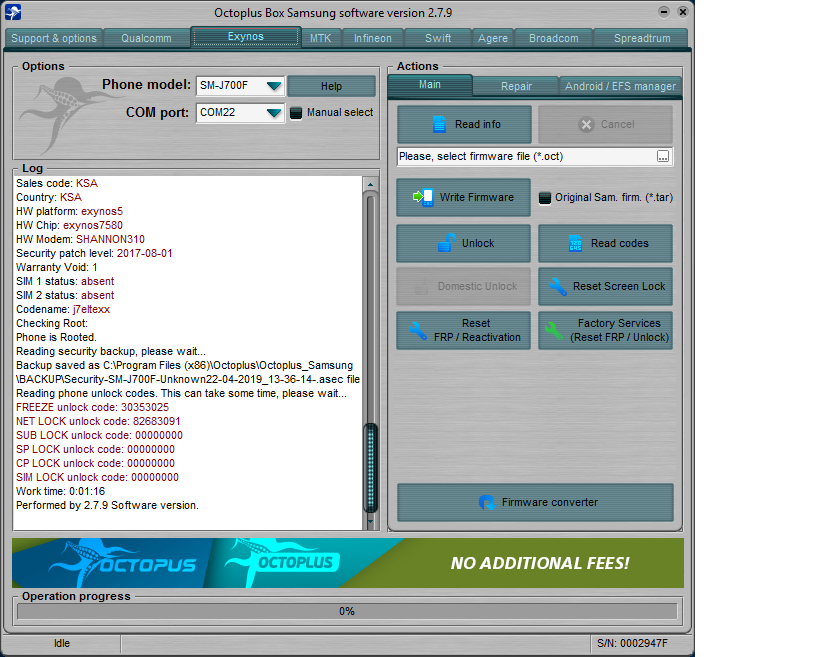Click the Security patch level log line

(x=94, y=253)
